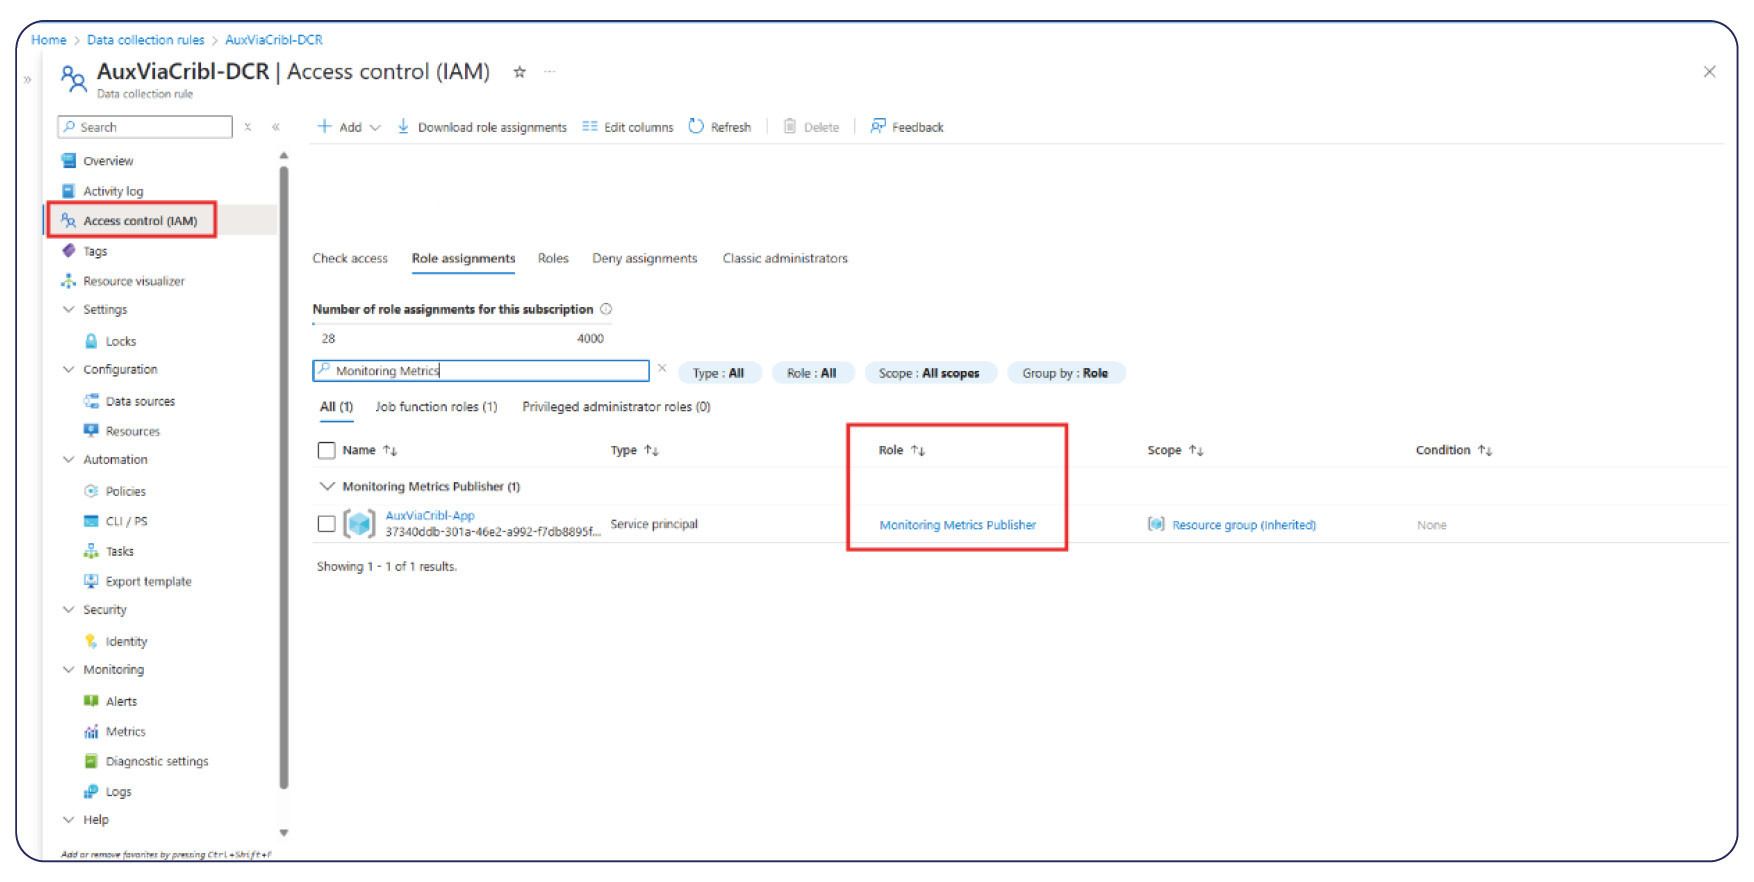Open Tasks icon
The image size is (1754, 882).
pyautogui.click(x=91, y=551)
